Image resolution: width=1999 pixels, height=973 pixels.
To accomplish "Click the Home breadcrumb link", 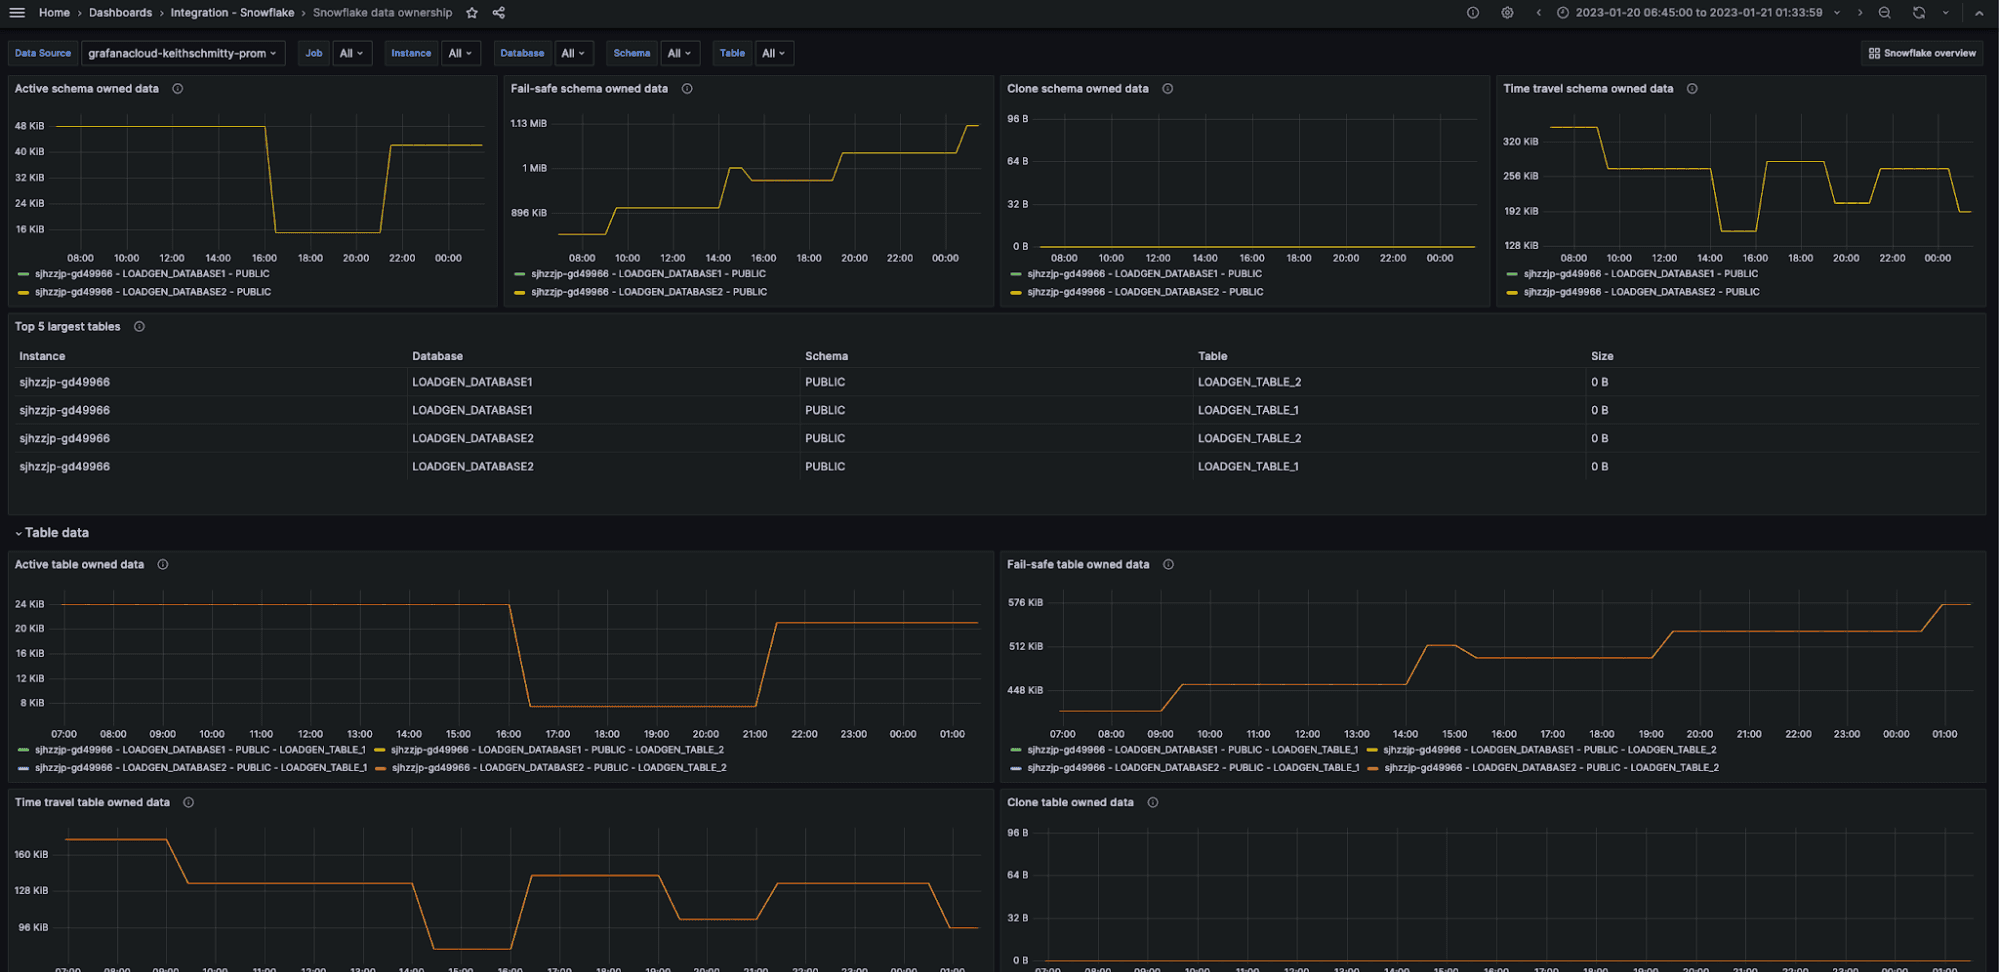I will (55, 12).
